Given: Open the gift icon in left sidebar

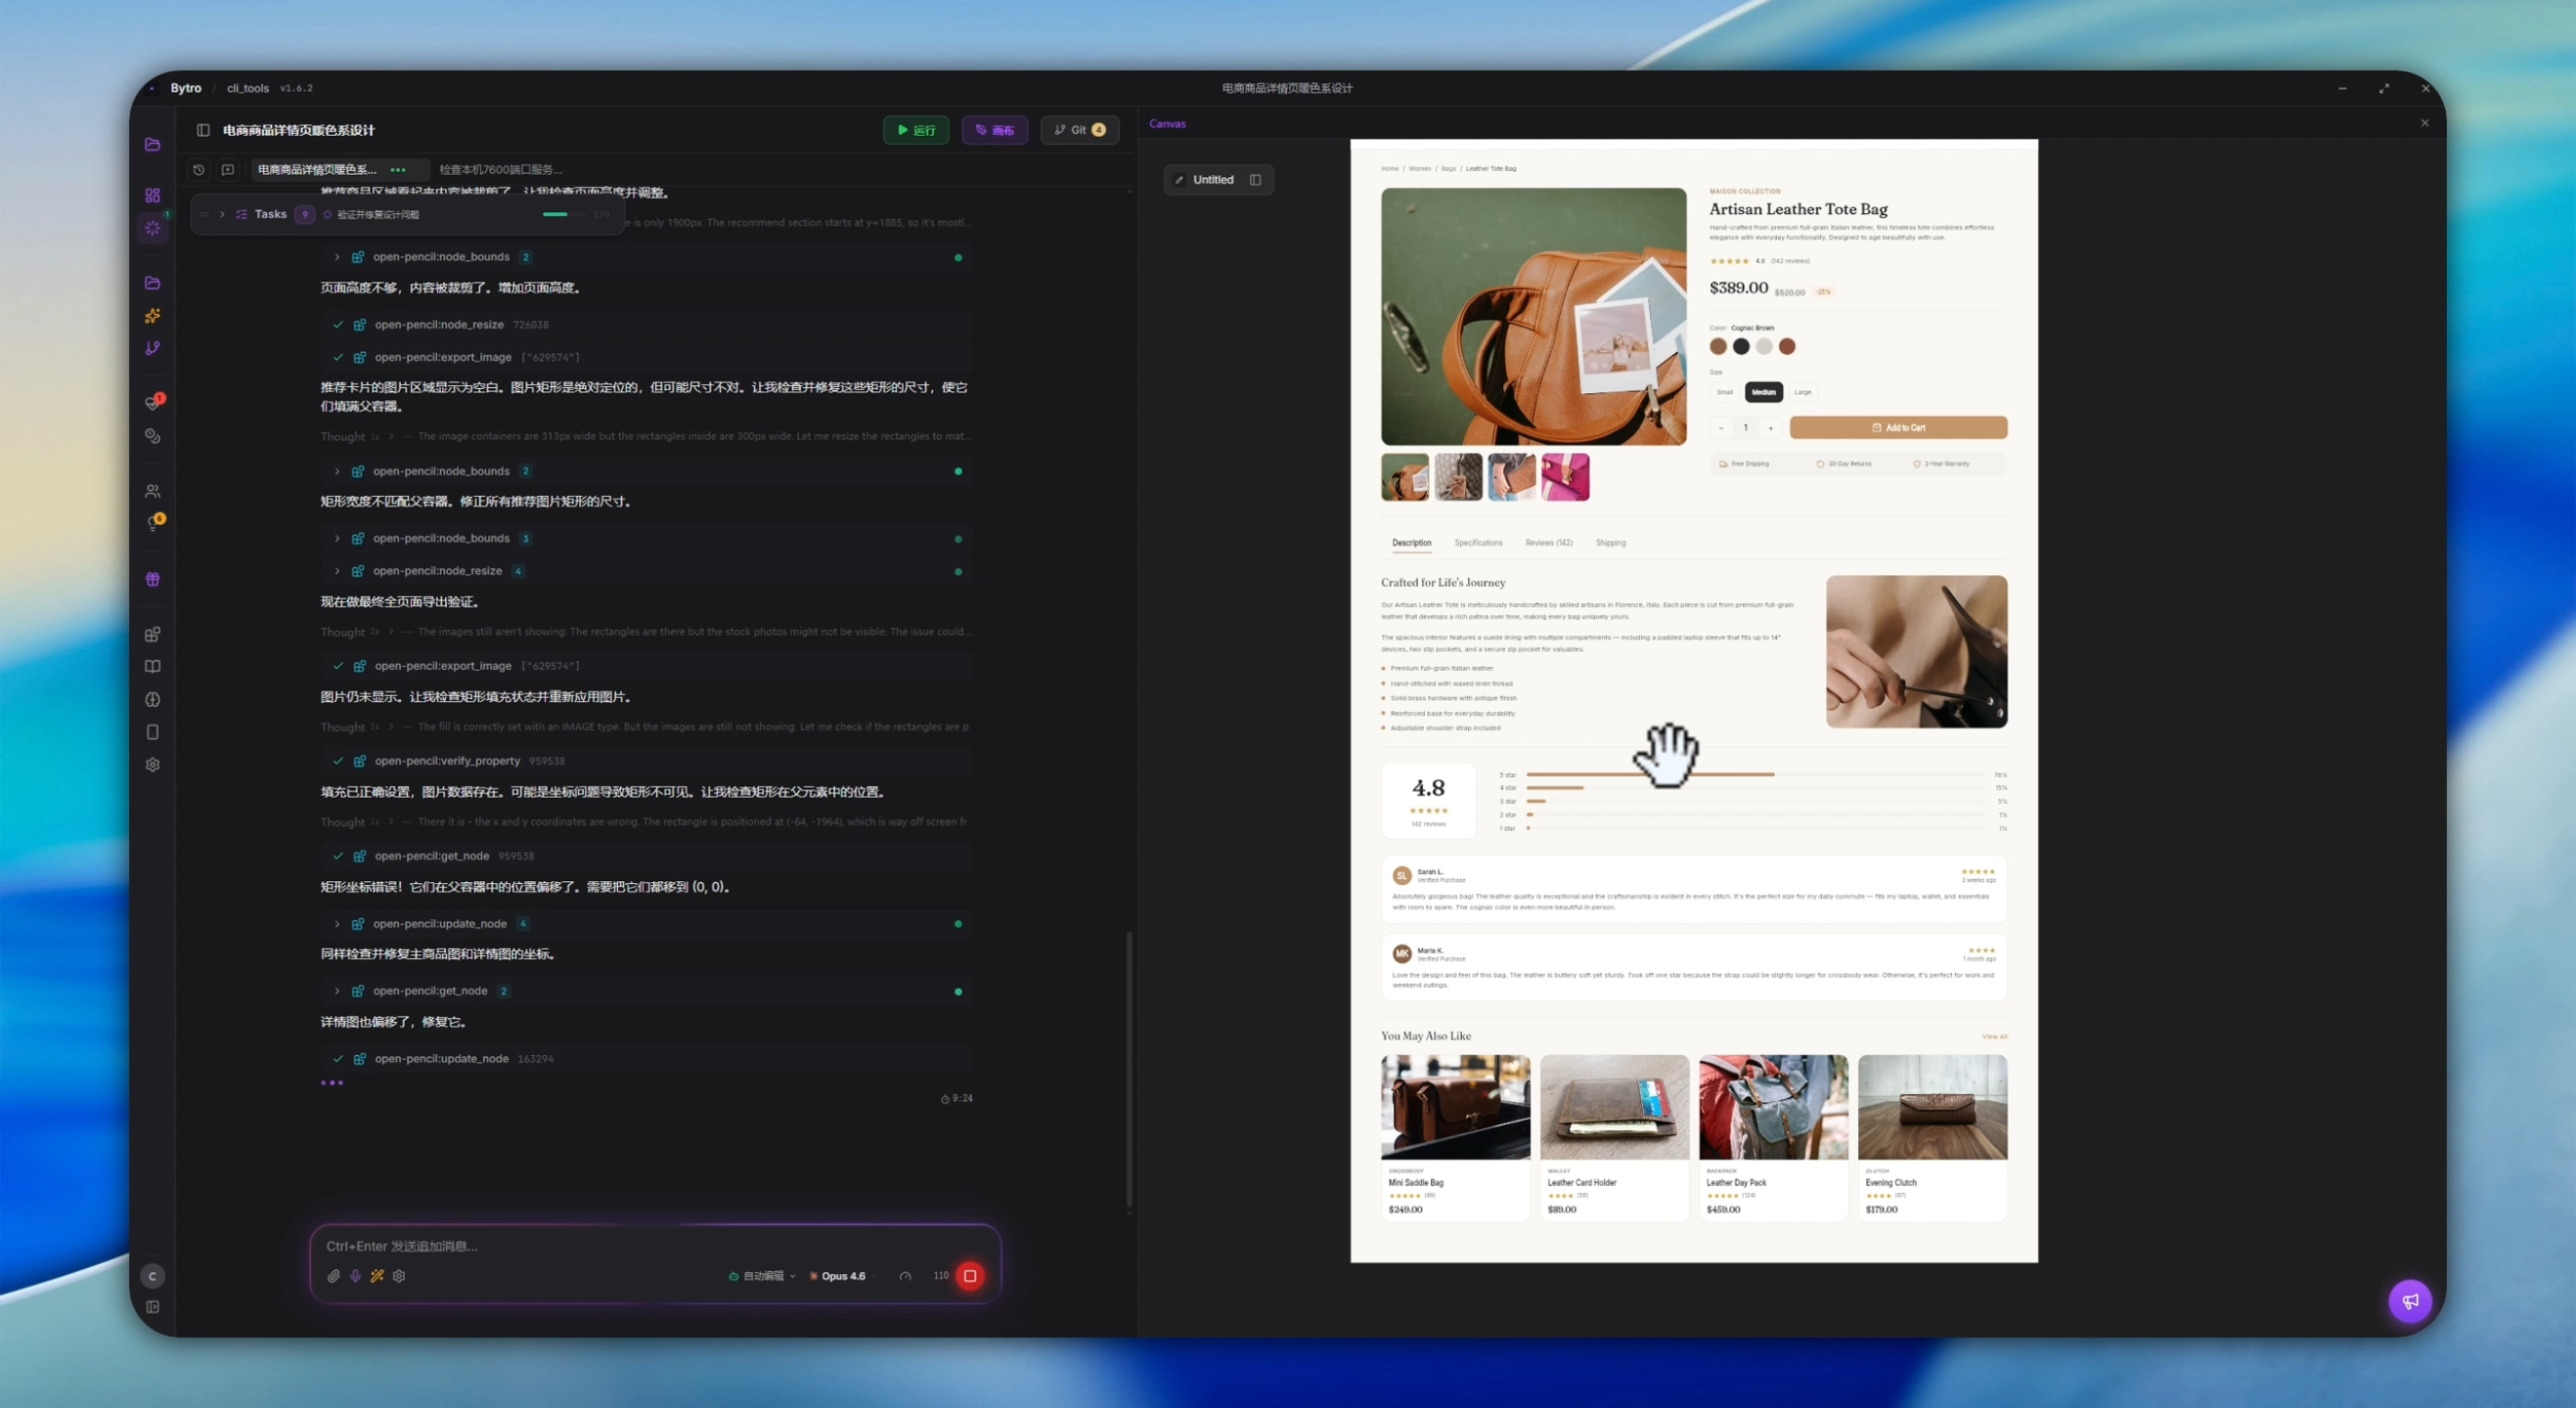Looking at the screenshot, I should coord(153,580).
